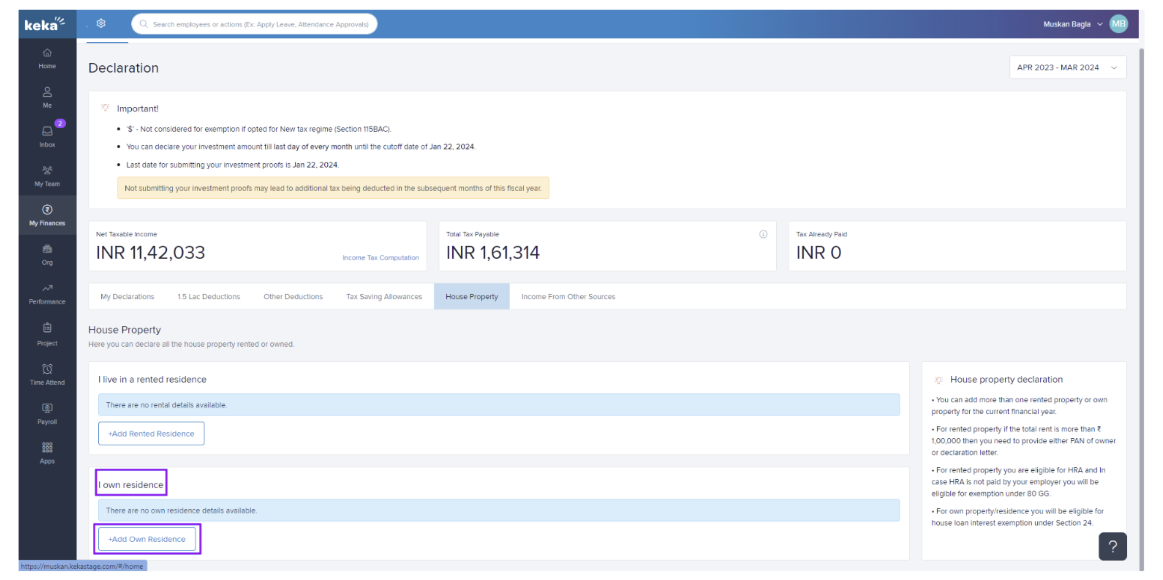Open the Org sidebar icon
1163x580 pixels.
(x=47, y=254)
